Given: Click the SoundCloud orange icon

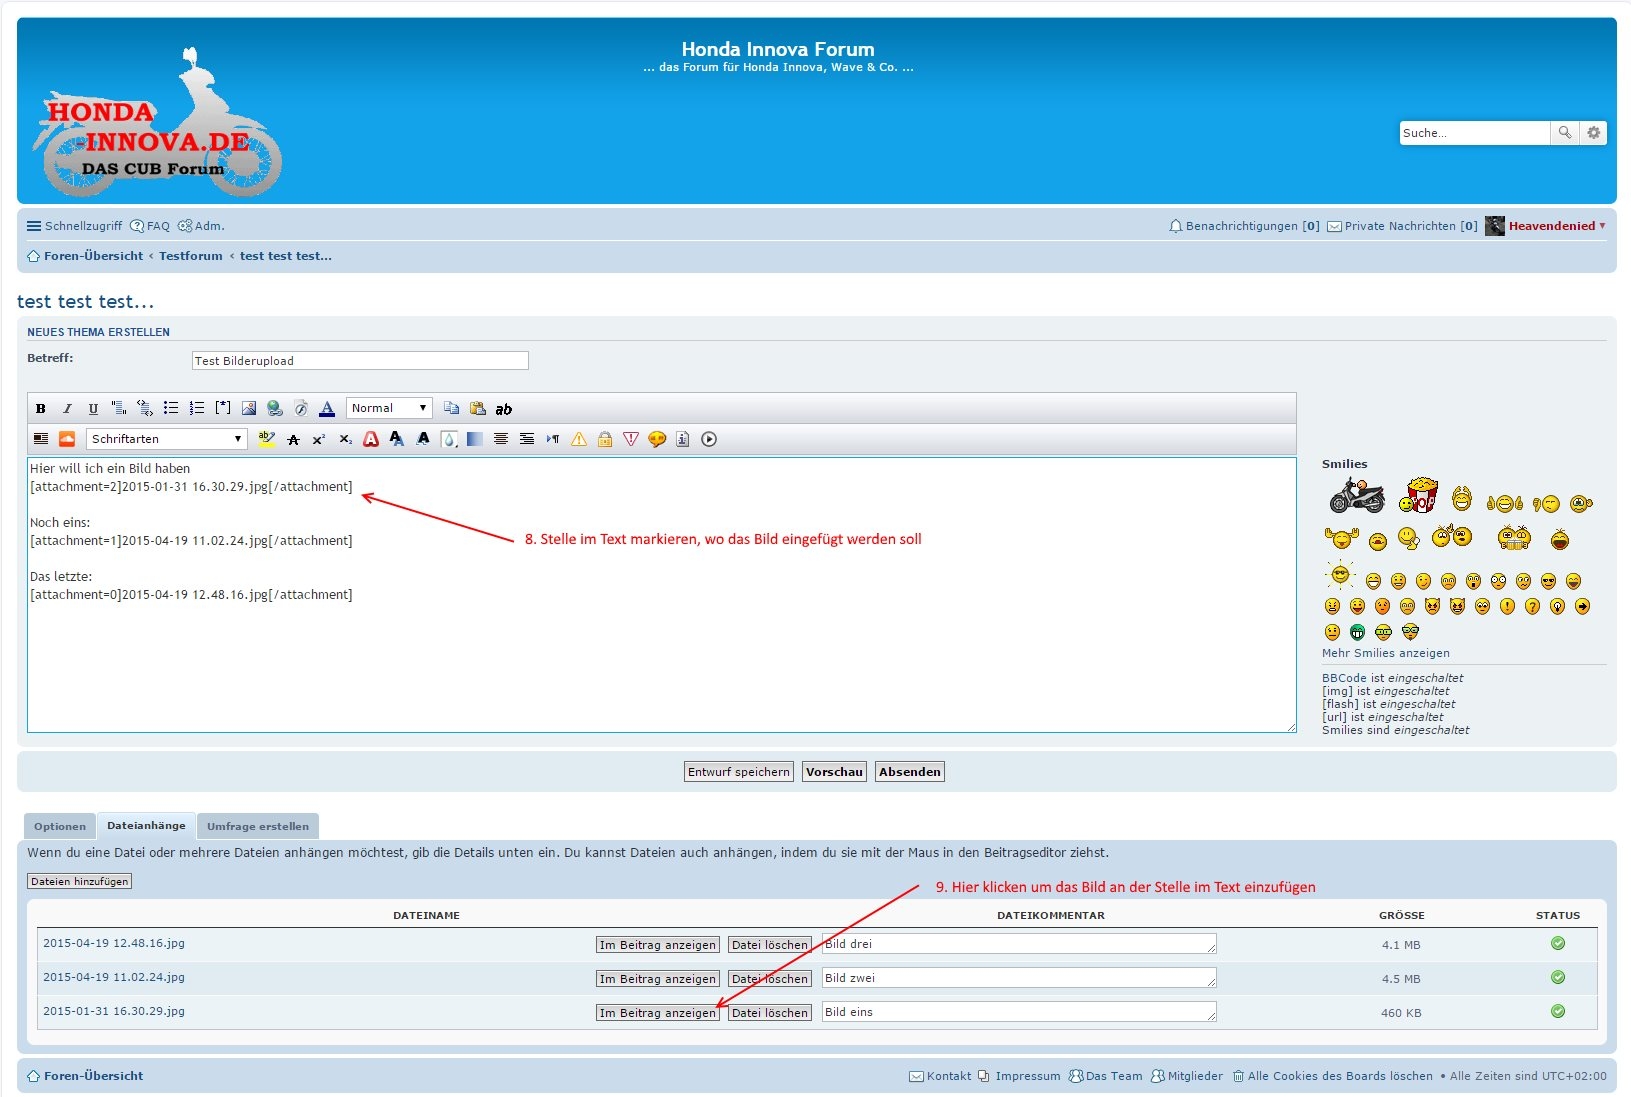Looking at the screenshot, I should click(67, 439).
